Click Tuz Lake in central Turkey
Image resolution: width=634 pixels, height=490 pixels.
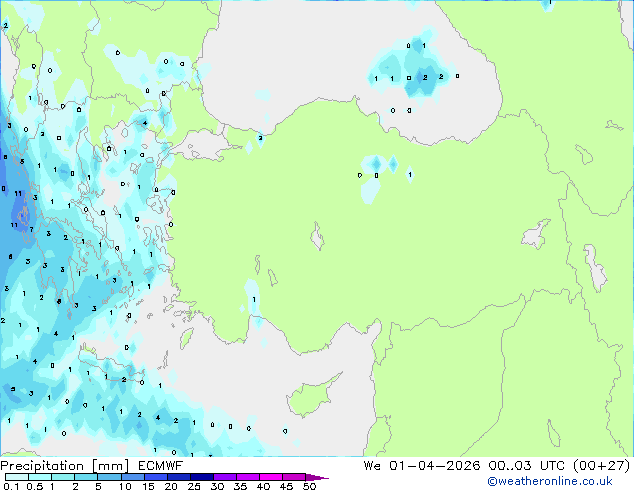[317, 236]
